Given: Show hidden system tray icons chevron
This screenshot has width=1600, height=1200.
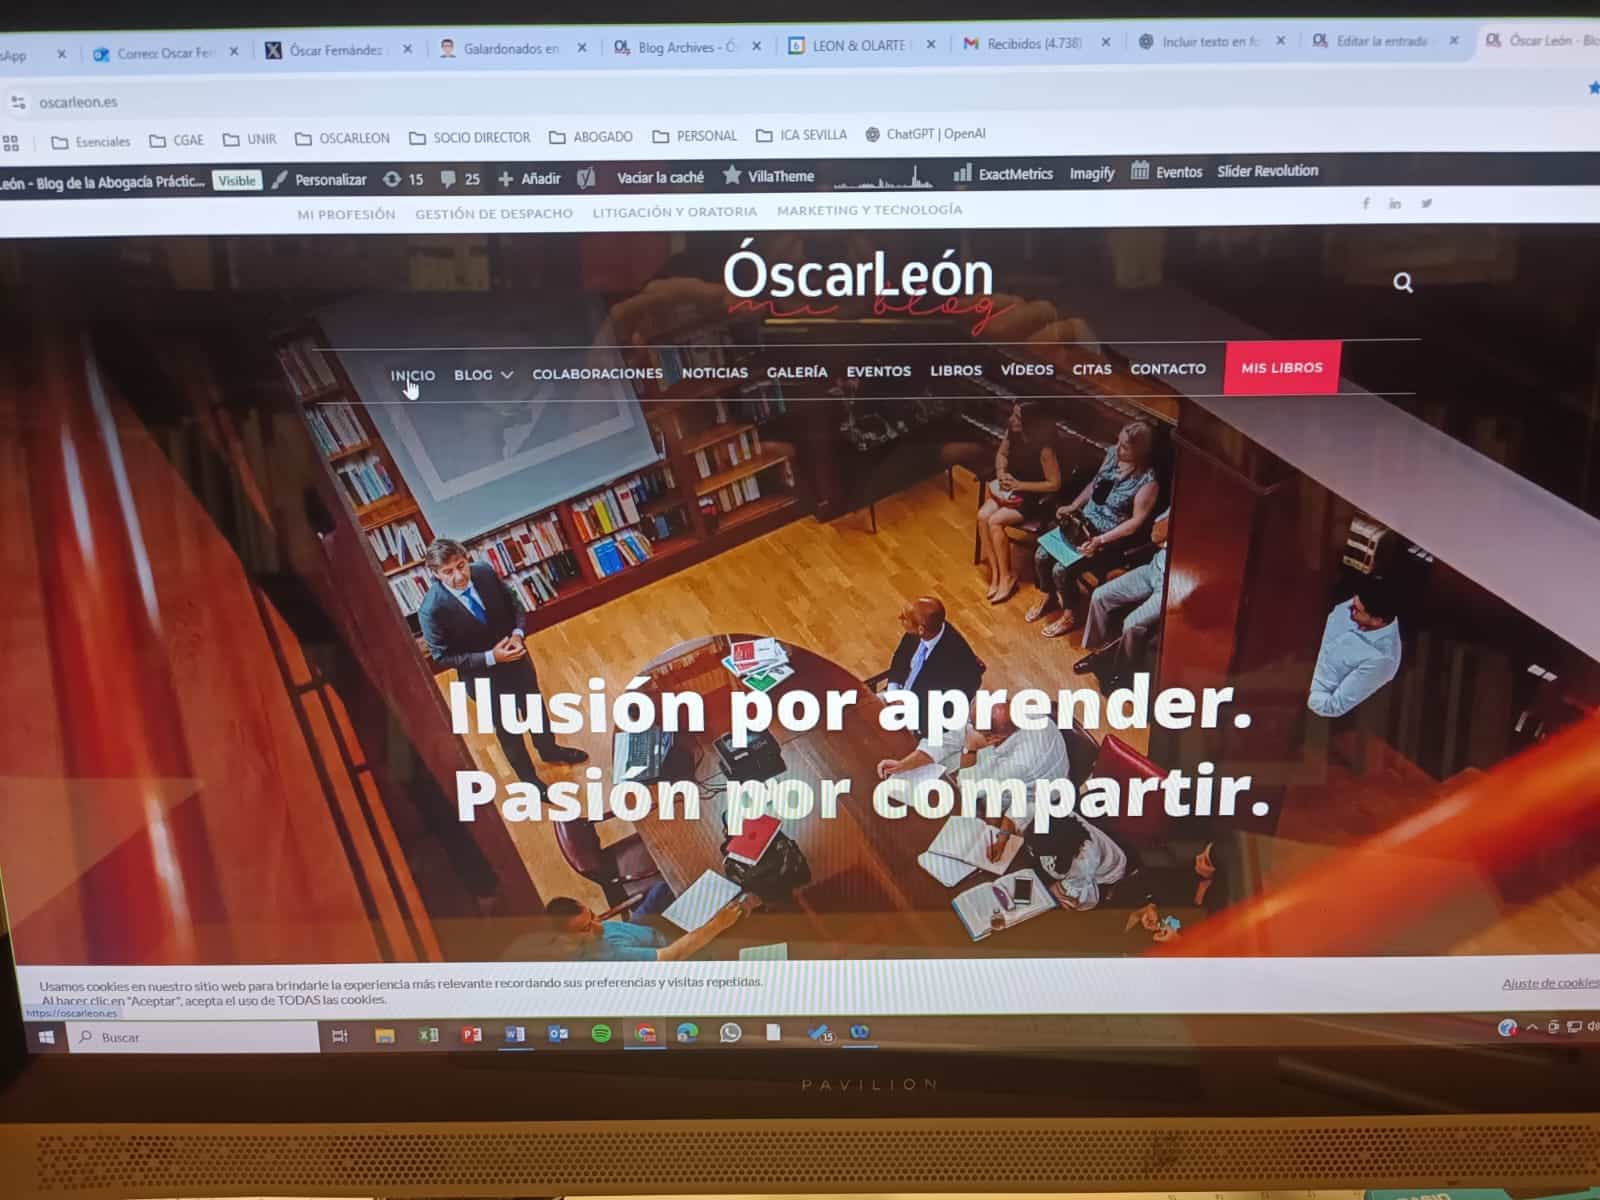Looking at the screenshot, I should click(x=1531, y=1027).
